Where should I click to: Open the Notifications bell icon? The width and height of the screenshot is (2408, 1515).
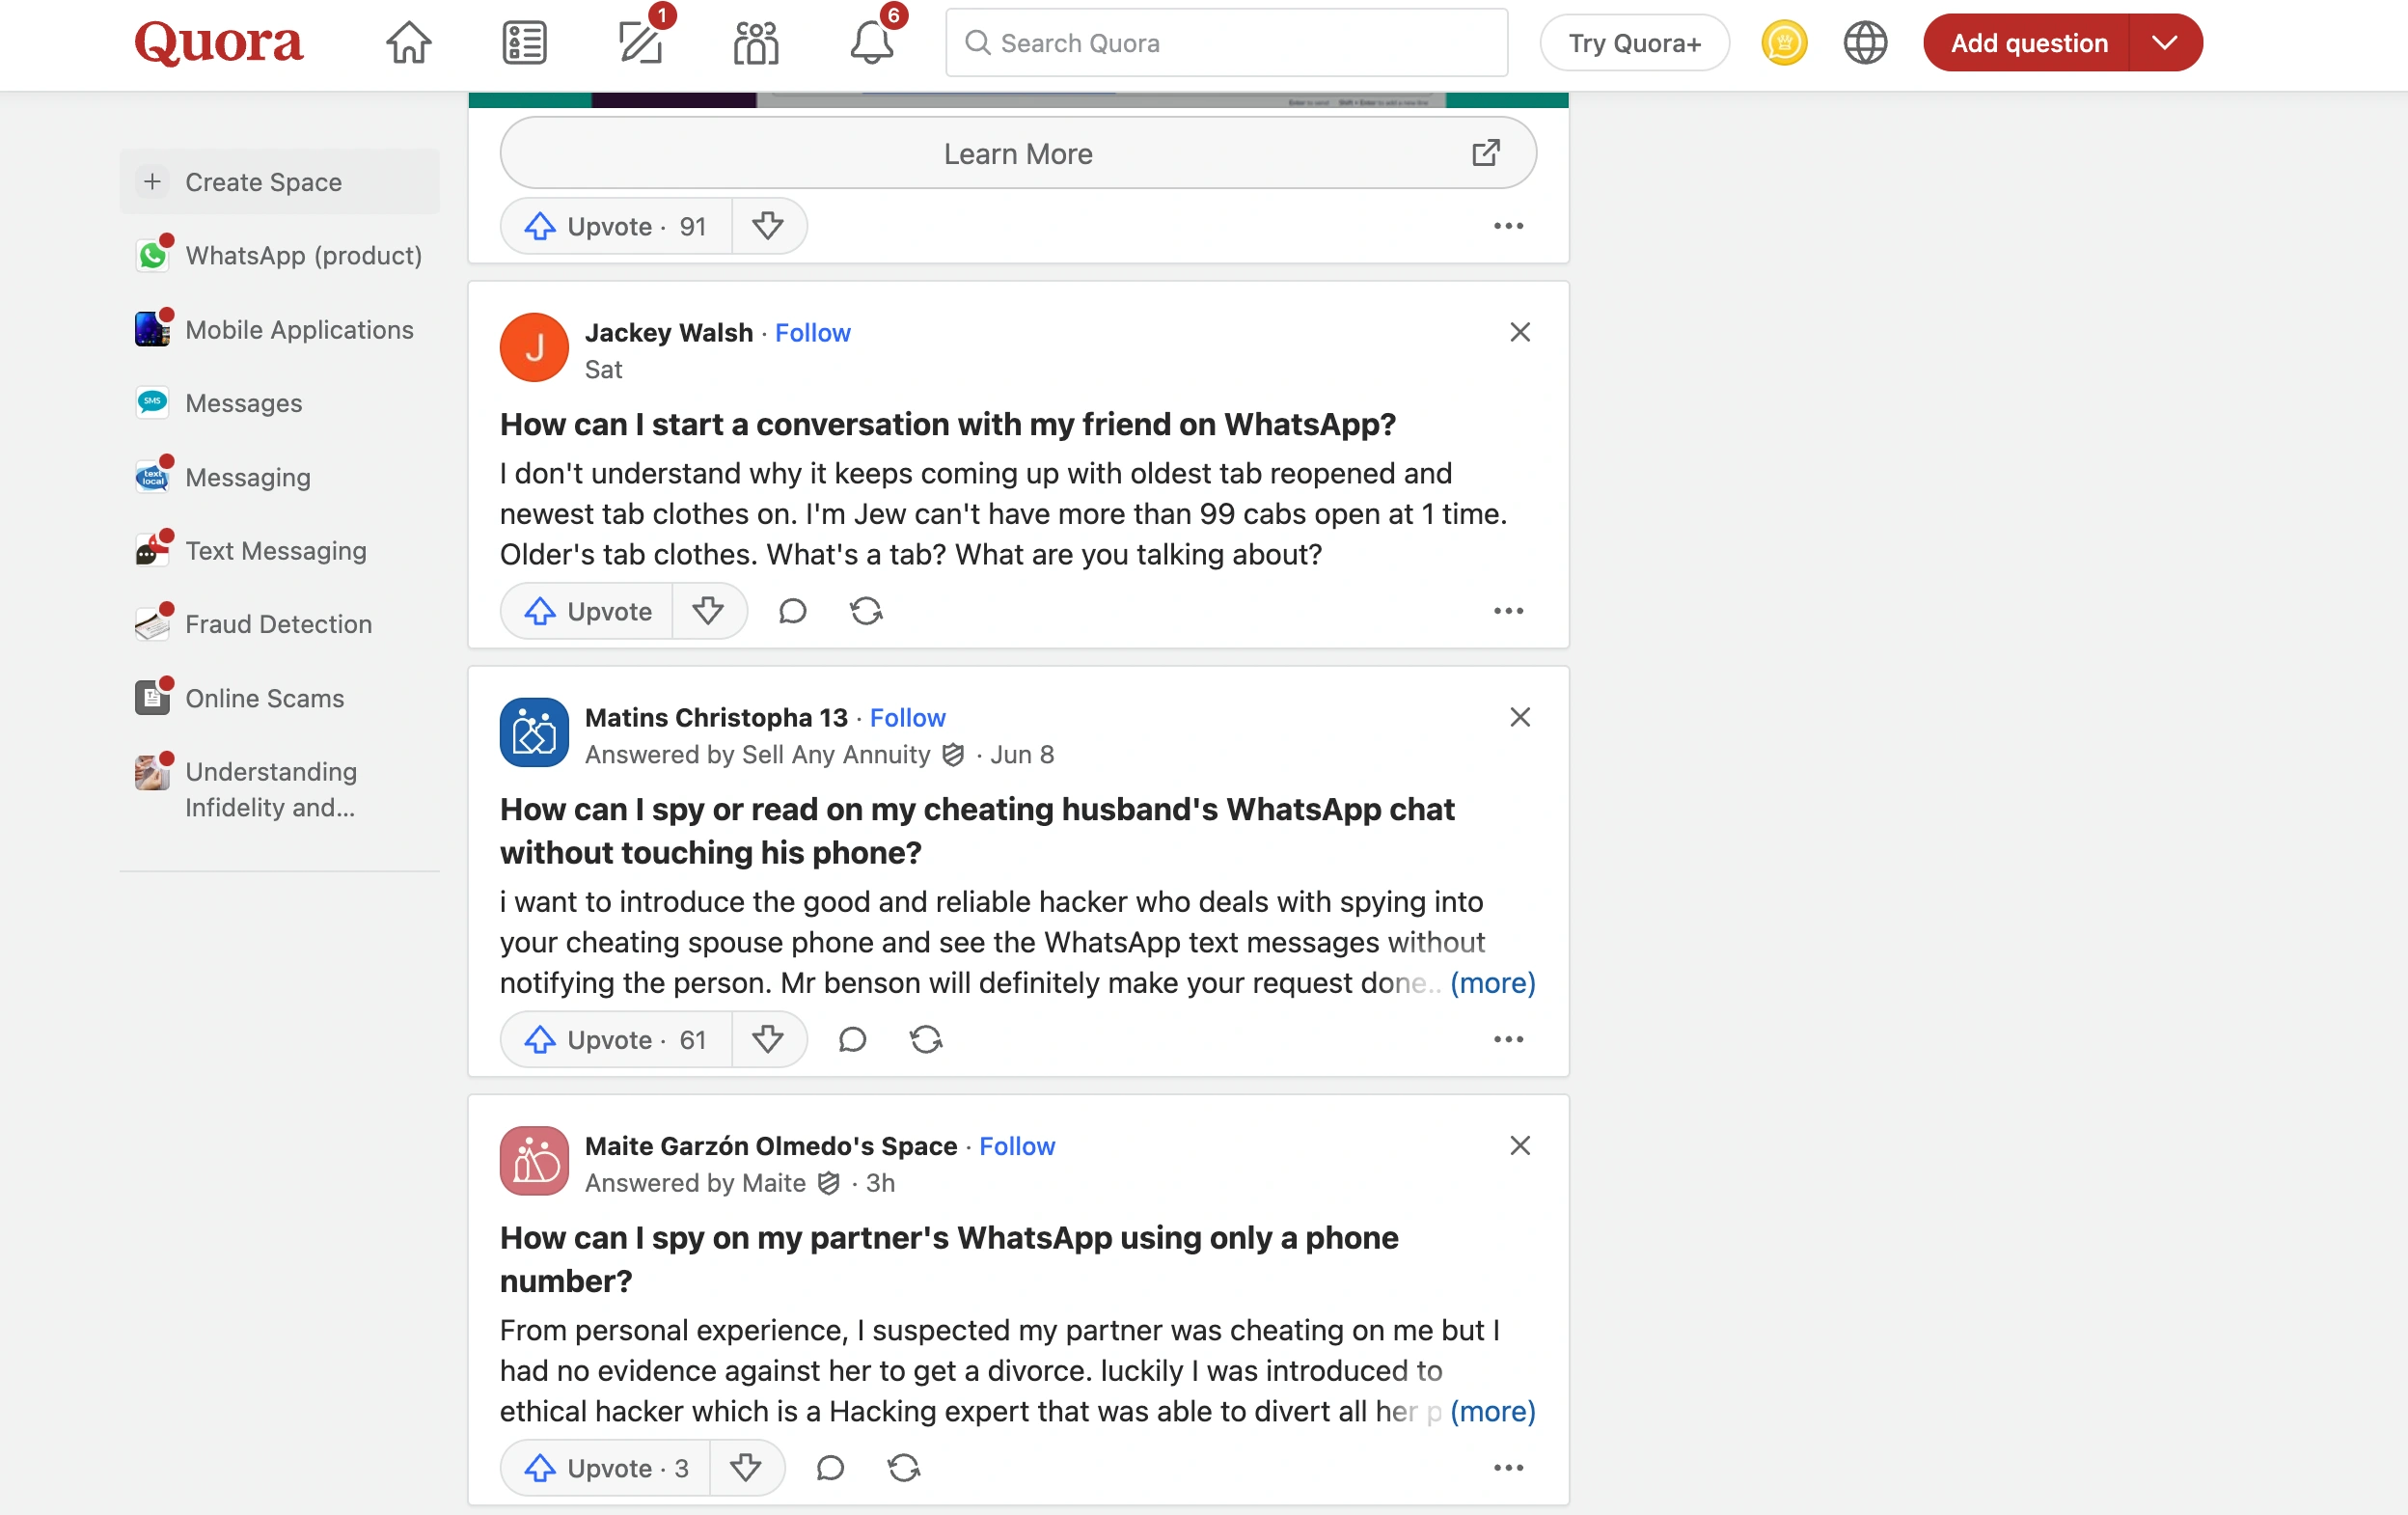[872, 43]
